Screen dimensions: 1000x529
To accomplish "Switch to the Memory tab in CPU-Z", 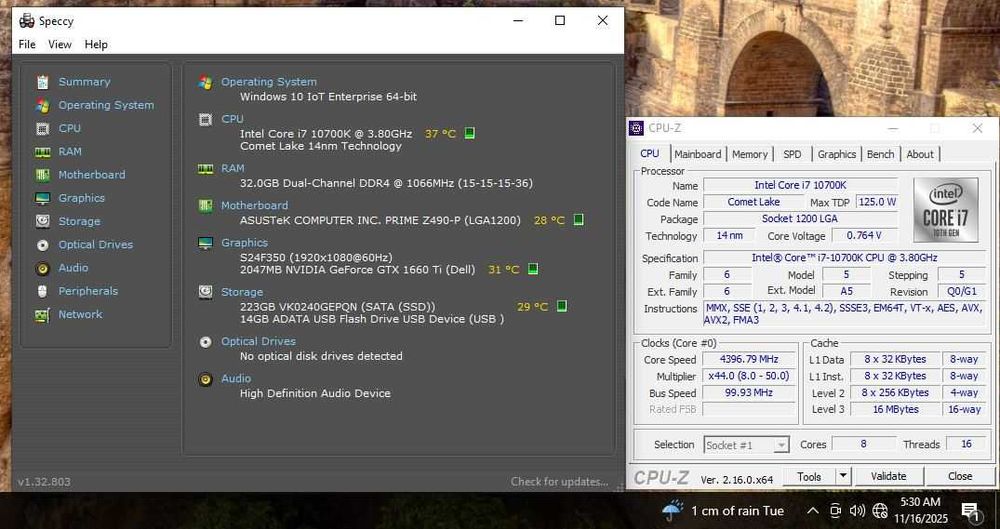I will pyautogui.click(x=750, y=154).
